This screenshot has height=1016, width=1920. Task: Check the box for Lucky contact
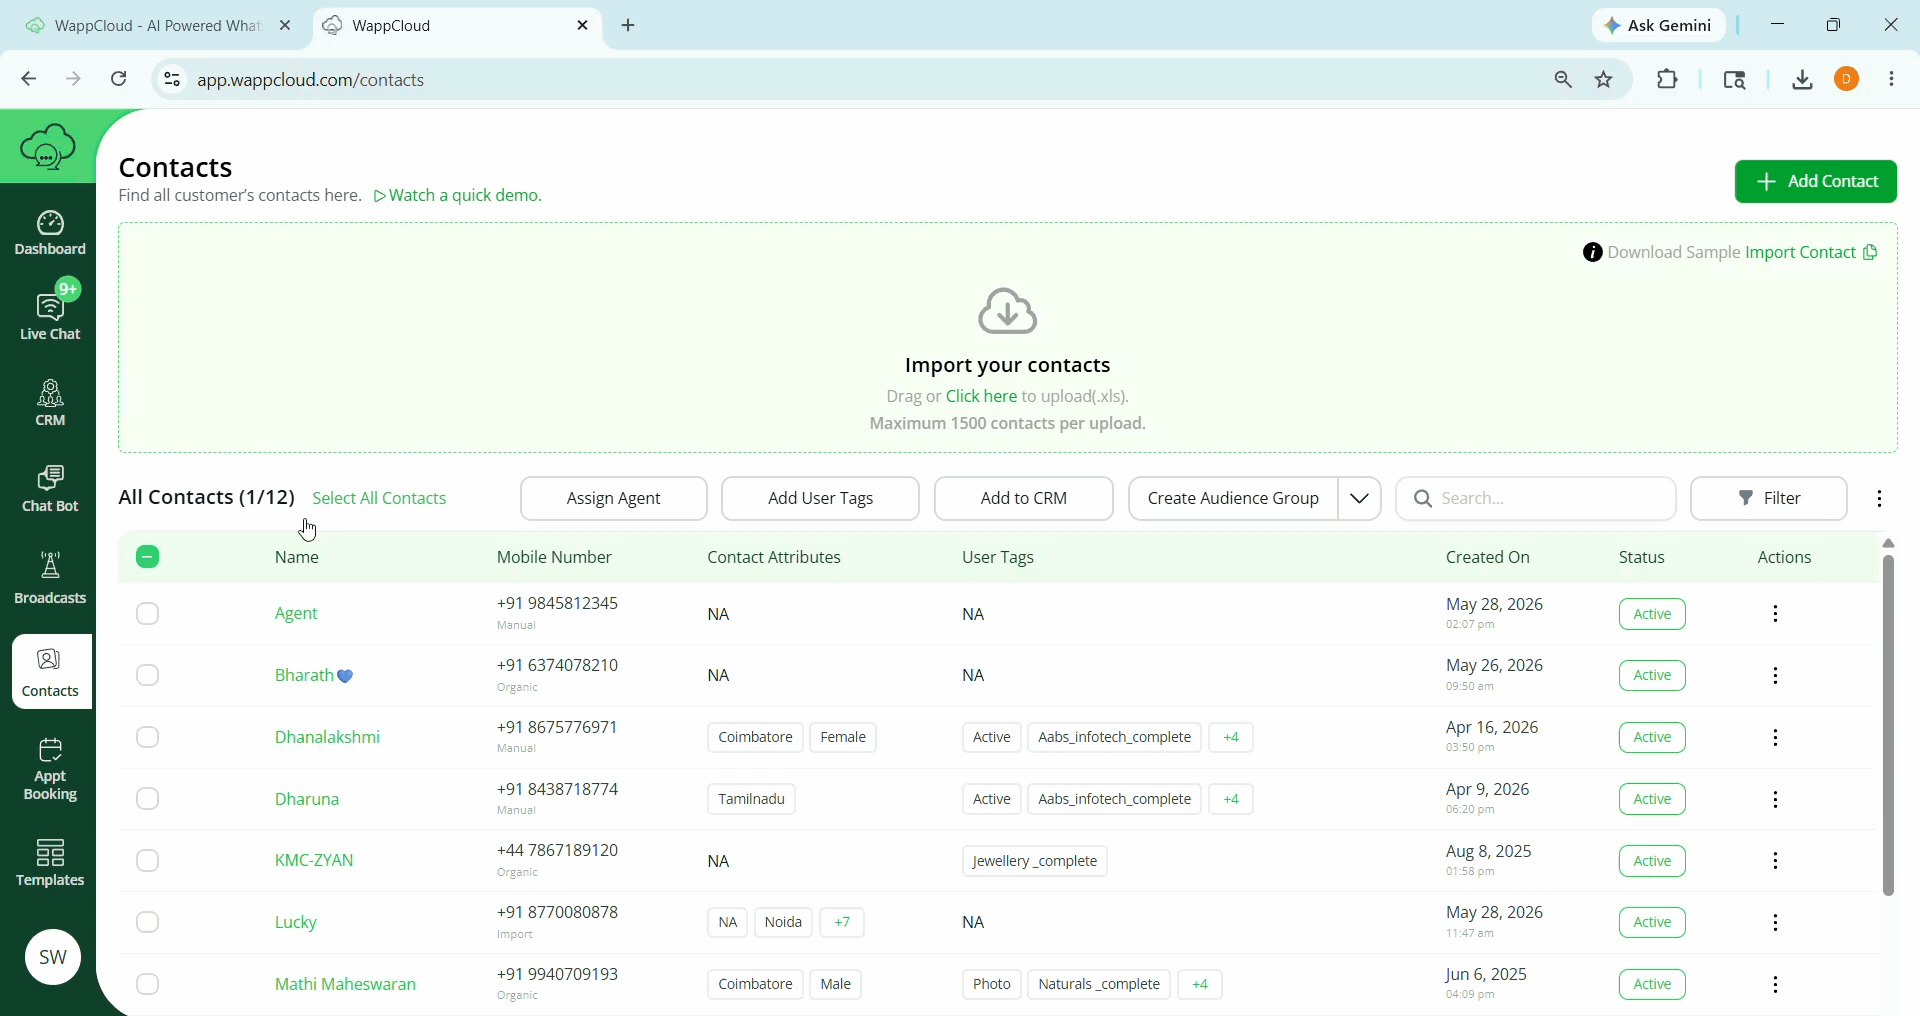[148, 923]
